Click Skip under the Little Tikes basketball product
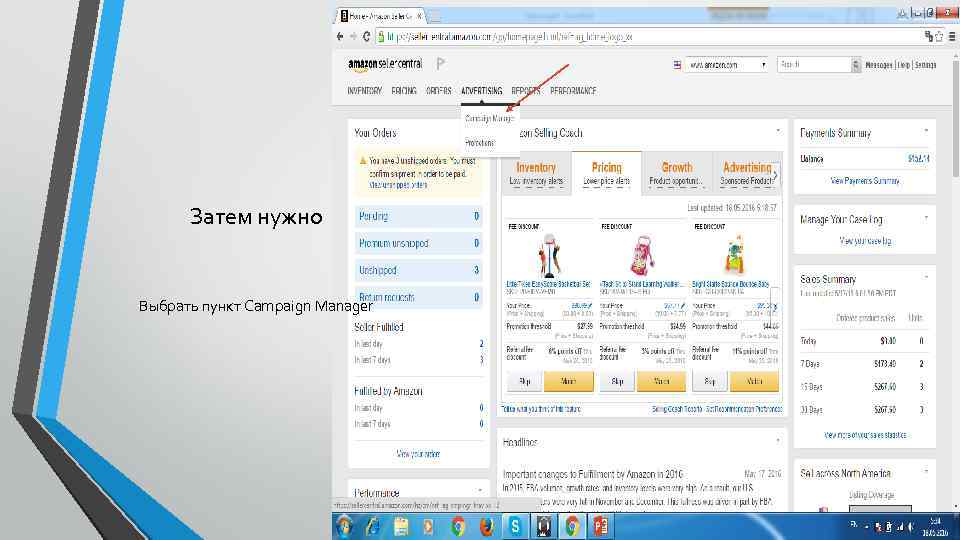Screen dimensions: 960x540 click(x=524, y=381)
